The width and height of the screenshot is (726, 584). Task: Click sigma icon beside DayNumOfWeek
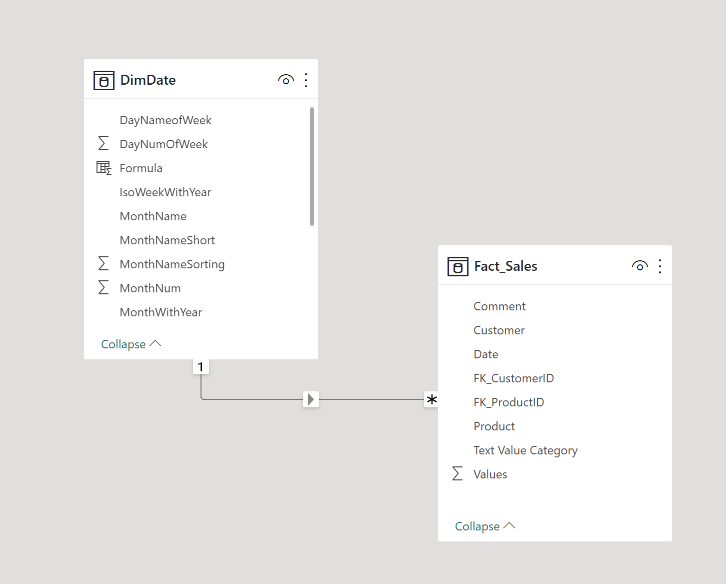coord(103,144)
